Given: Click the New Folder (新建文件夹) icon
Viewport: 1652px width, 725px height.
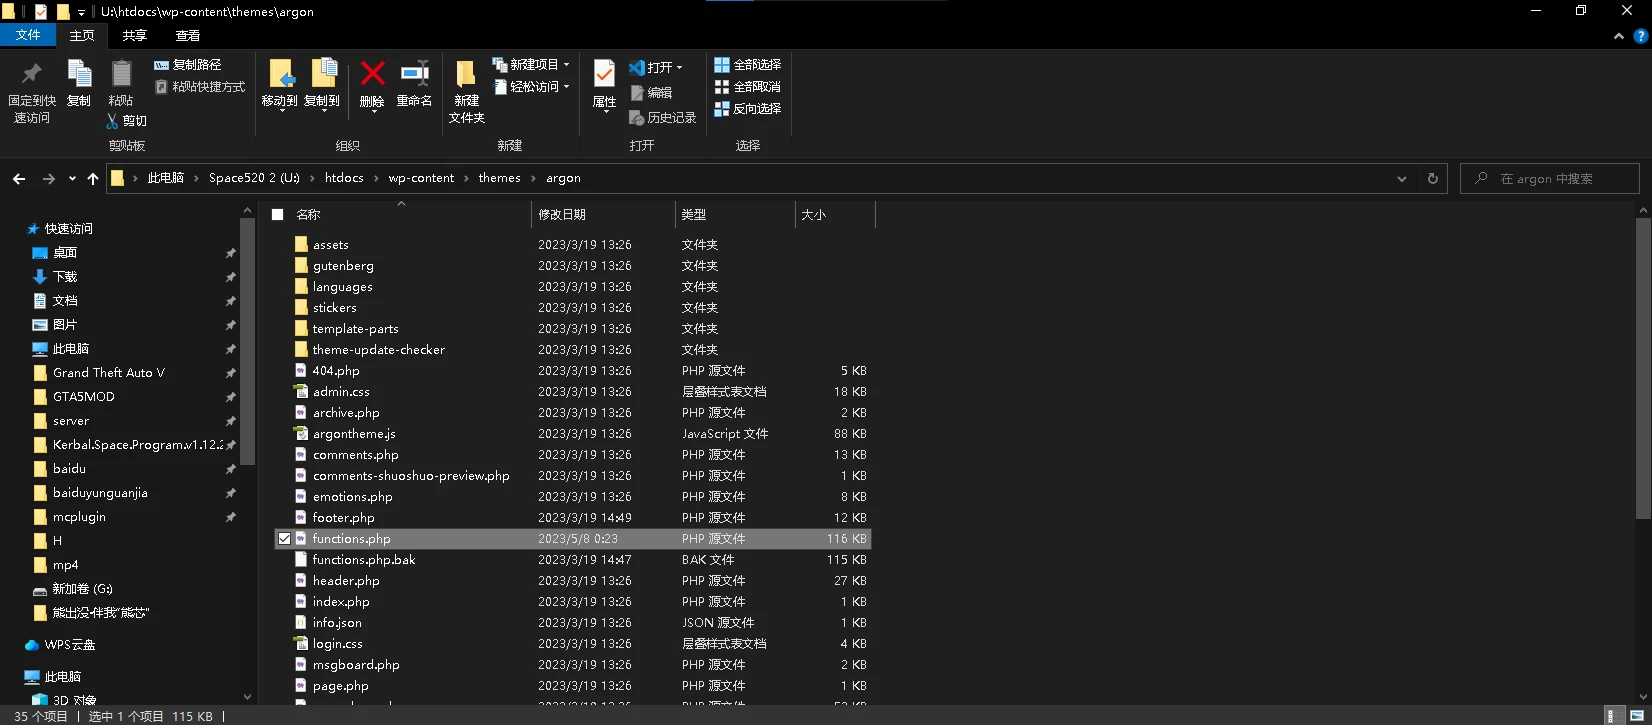Looking at the screenshot, I should point(466,74).
